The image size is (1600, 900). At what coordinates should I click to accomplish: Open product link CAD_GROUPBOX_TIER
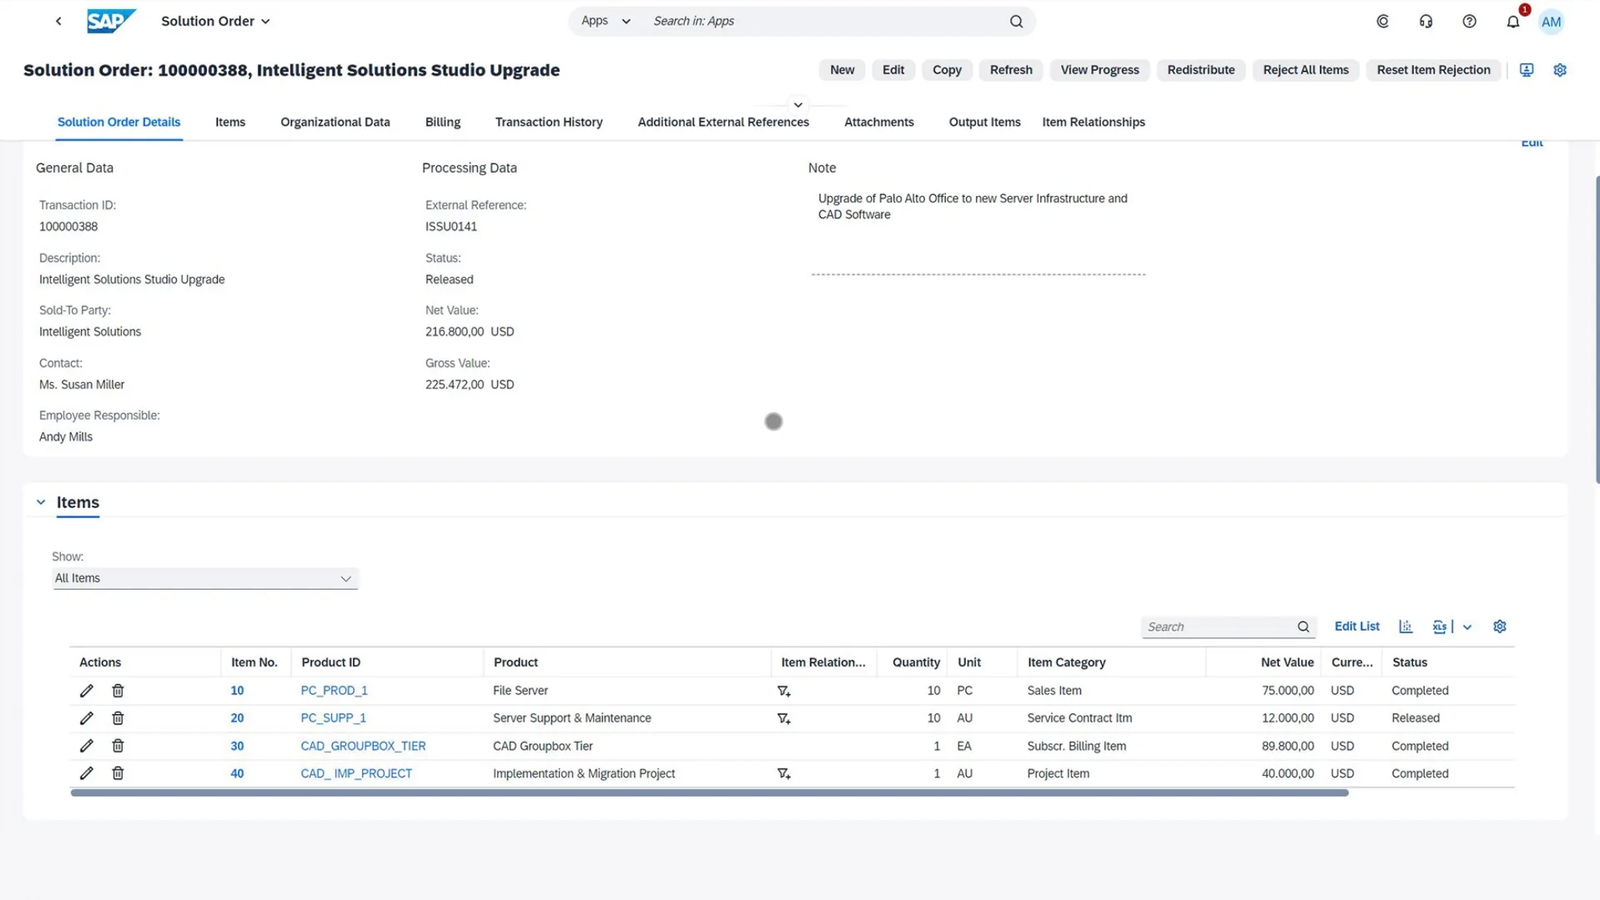pyautogui.click(x=363, y=746)
